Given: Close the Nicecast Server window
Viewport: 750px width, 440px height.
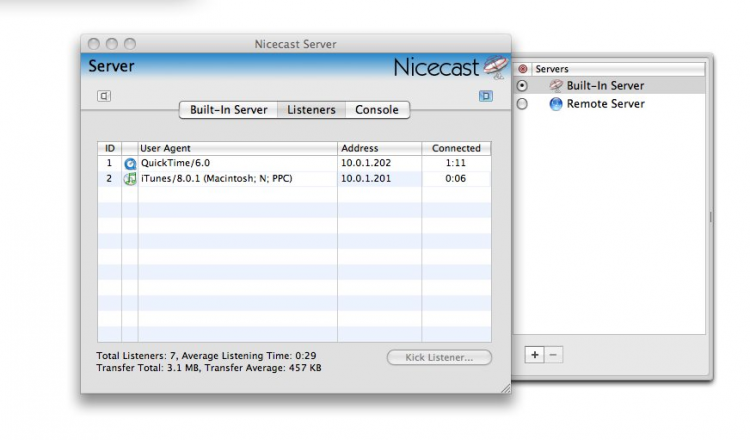Looking at the screenshot, I should [x=94, y=44].
